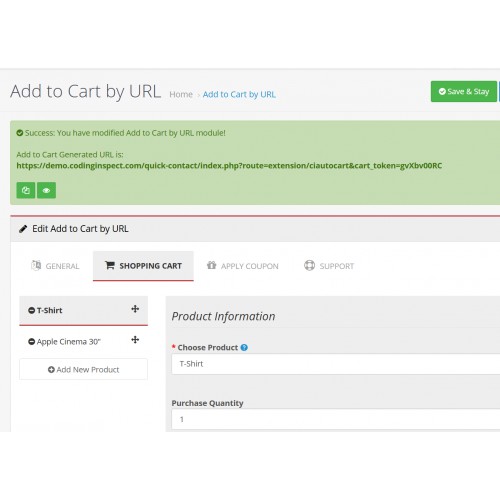Go to Home breadcrumb link

181,94
